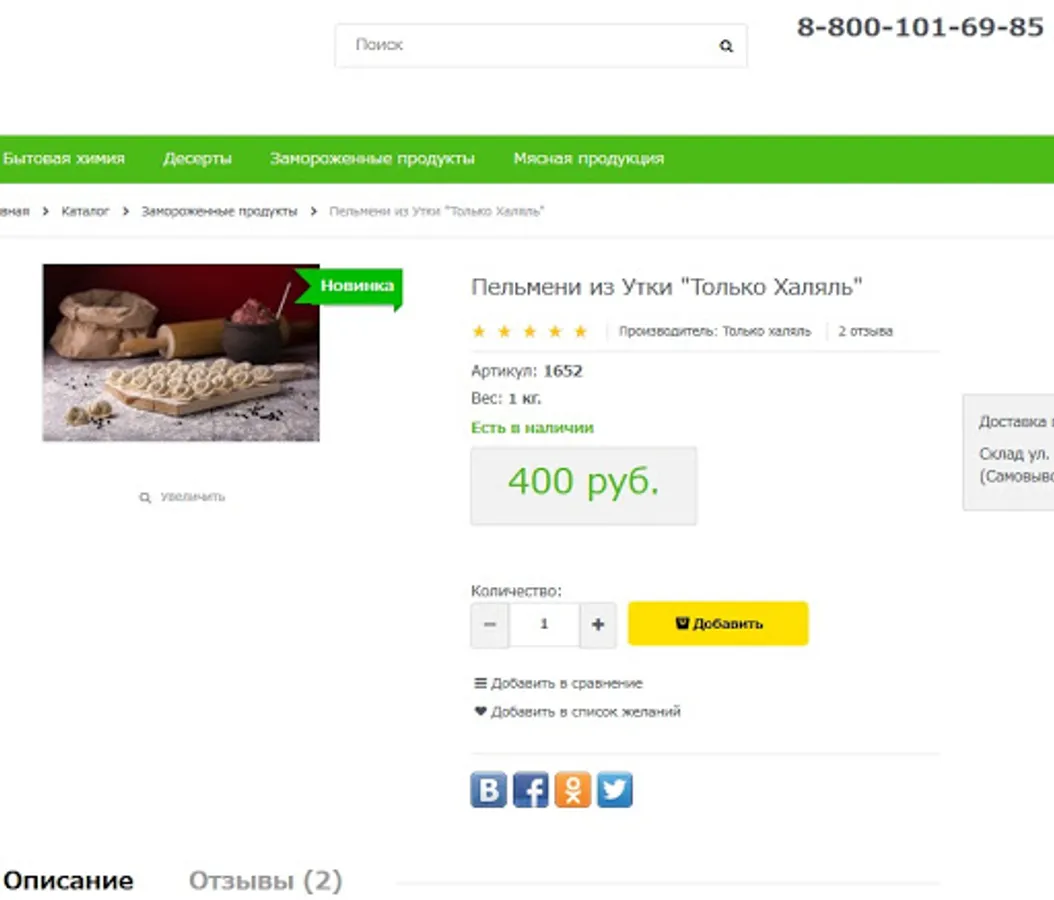The width and height of the screenshot is (1054, 900).
Task: Switch to Отзывы (2) tab
Action: click(266, 881)
